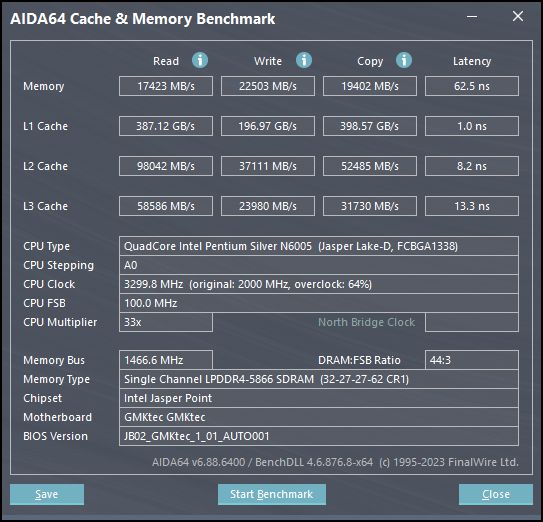Click the Read info icon
The image size is (543, 522).
point(200,60)
